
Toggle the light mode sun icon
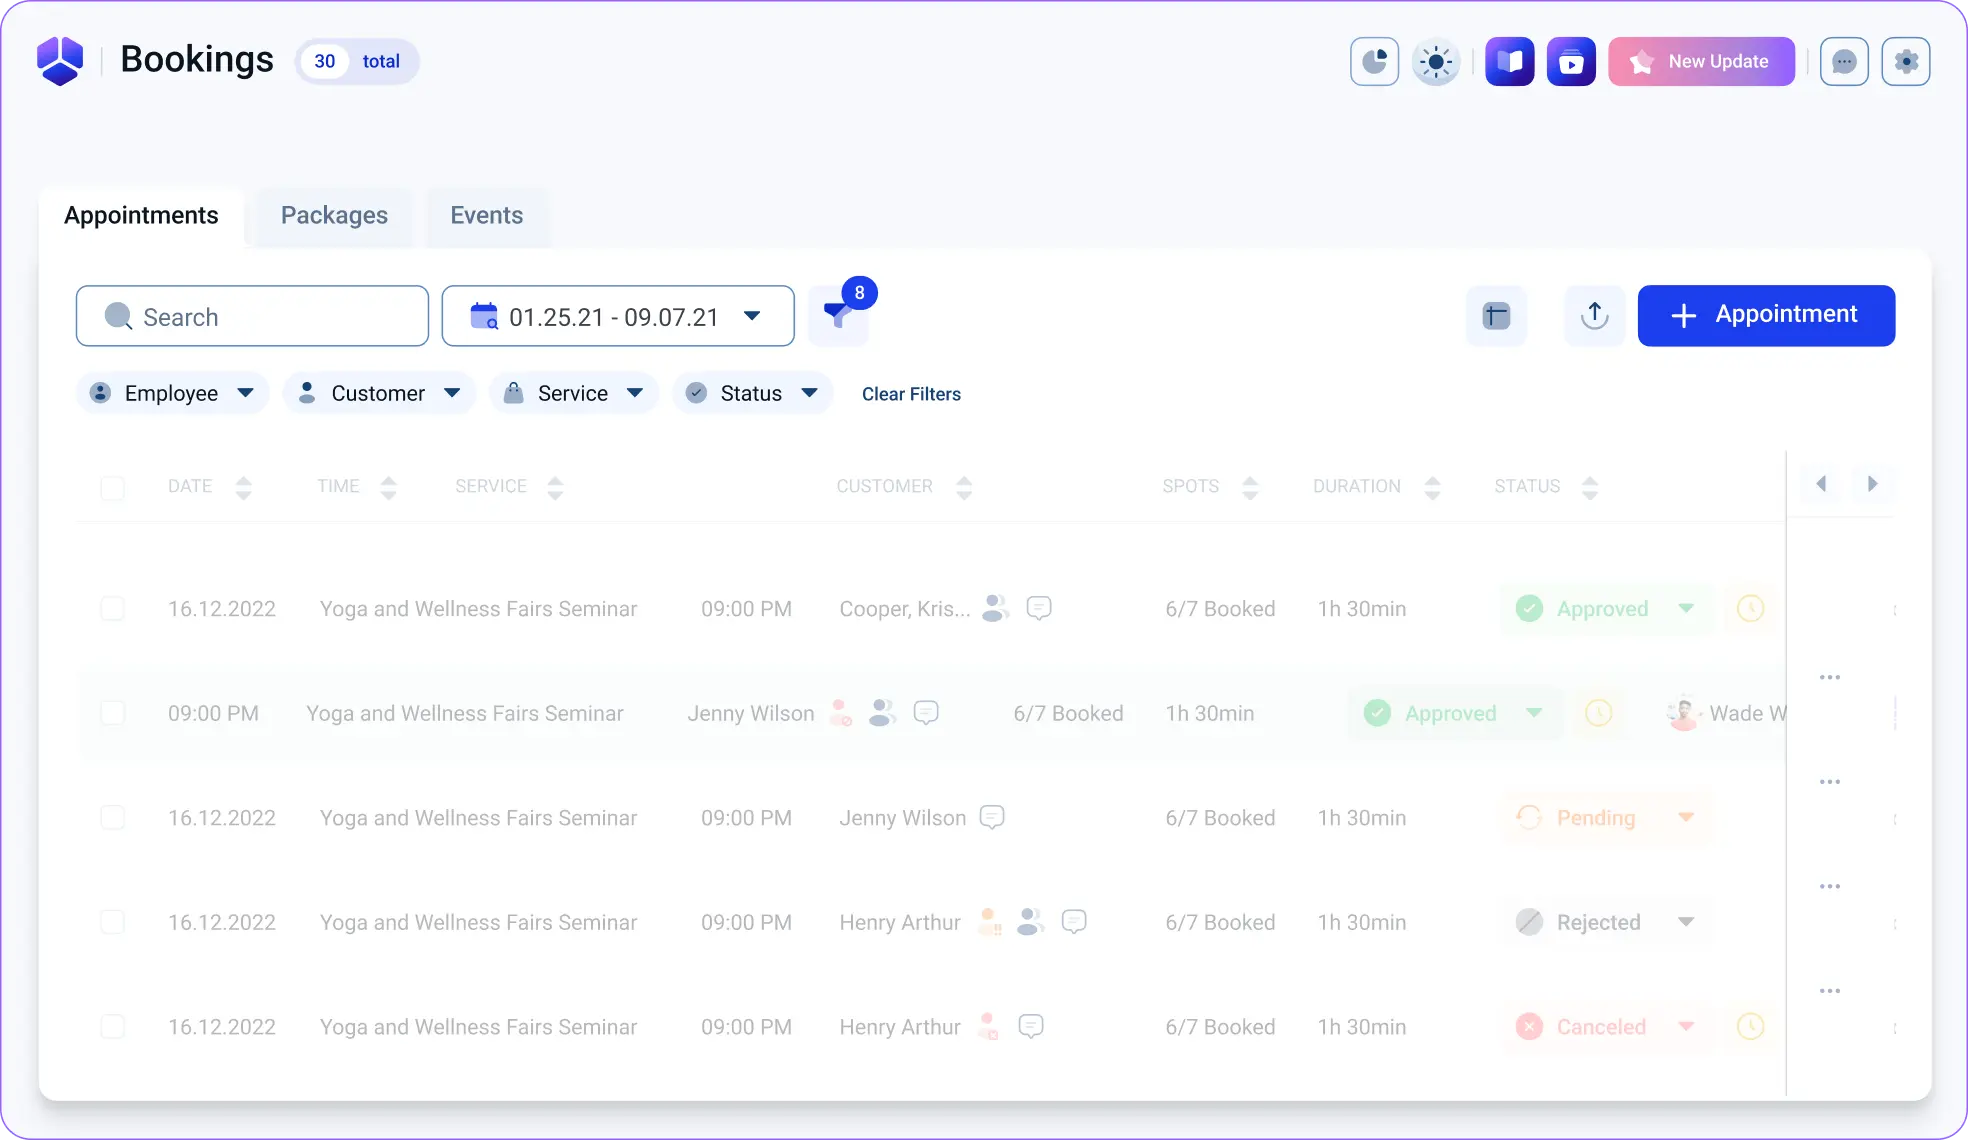point(1436,62)
